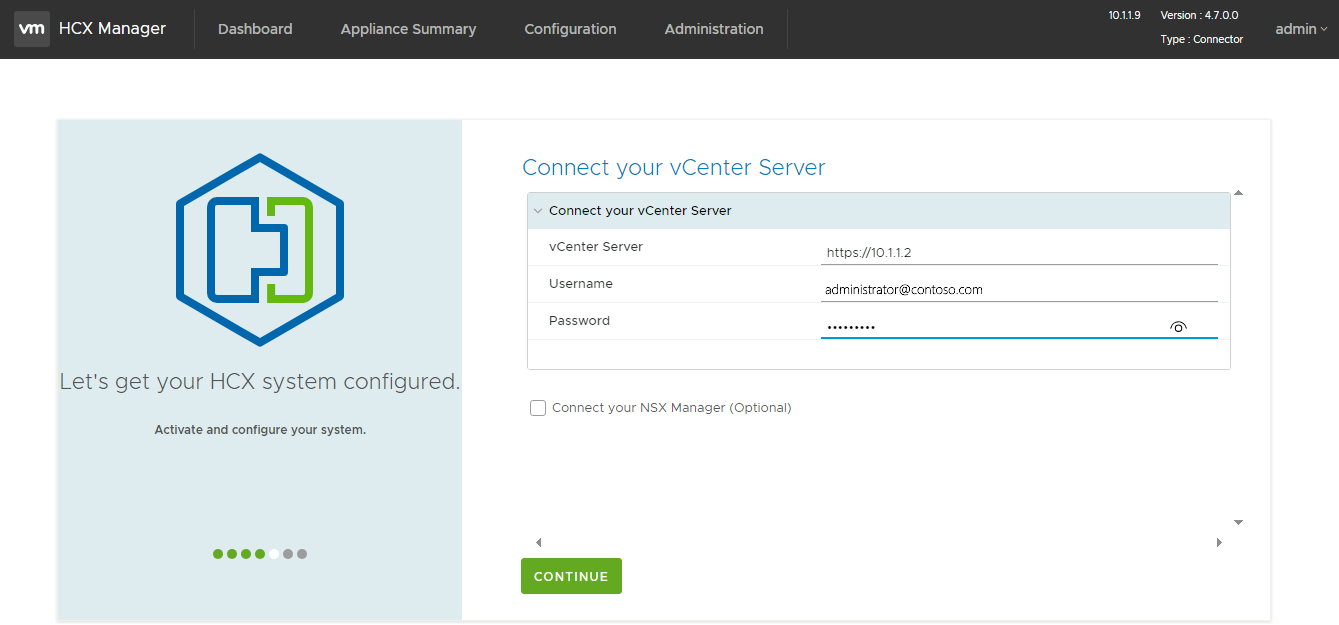The height and width of the screenshot is (625, 1339).
Task: Select the last grey progress dot
Action: pos(302,554)
